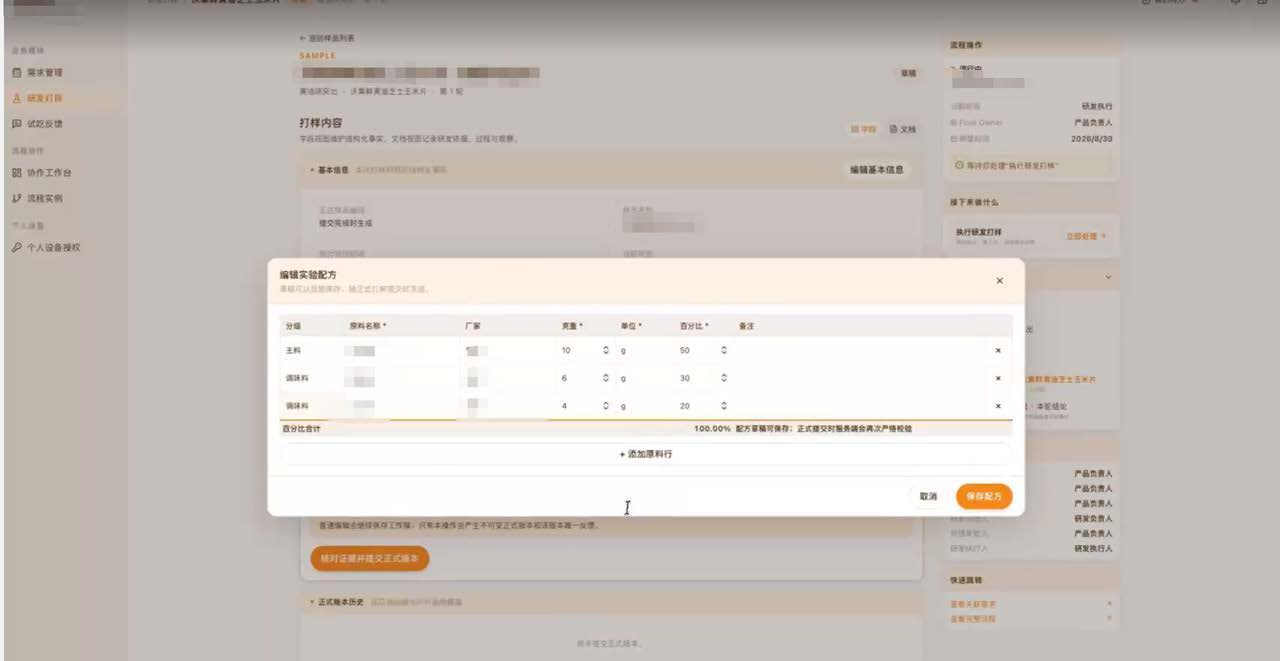1280x661 pixels.
Task: Click the 克重 field containing 4
Action: (x=585, y=406)
